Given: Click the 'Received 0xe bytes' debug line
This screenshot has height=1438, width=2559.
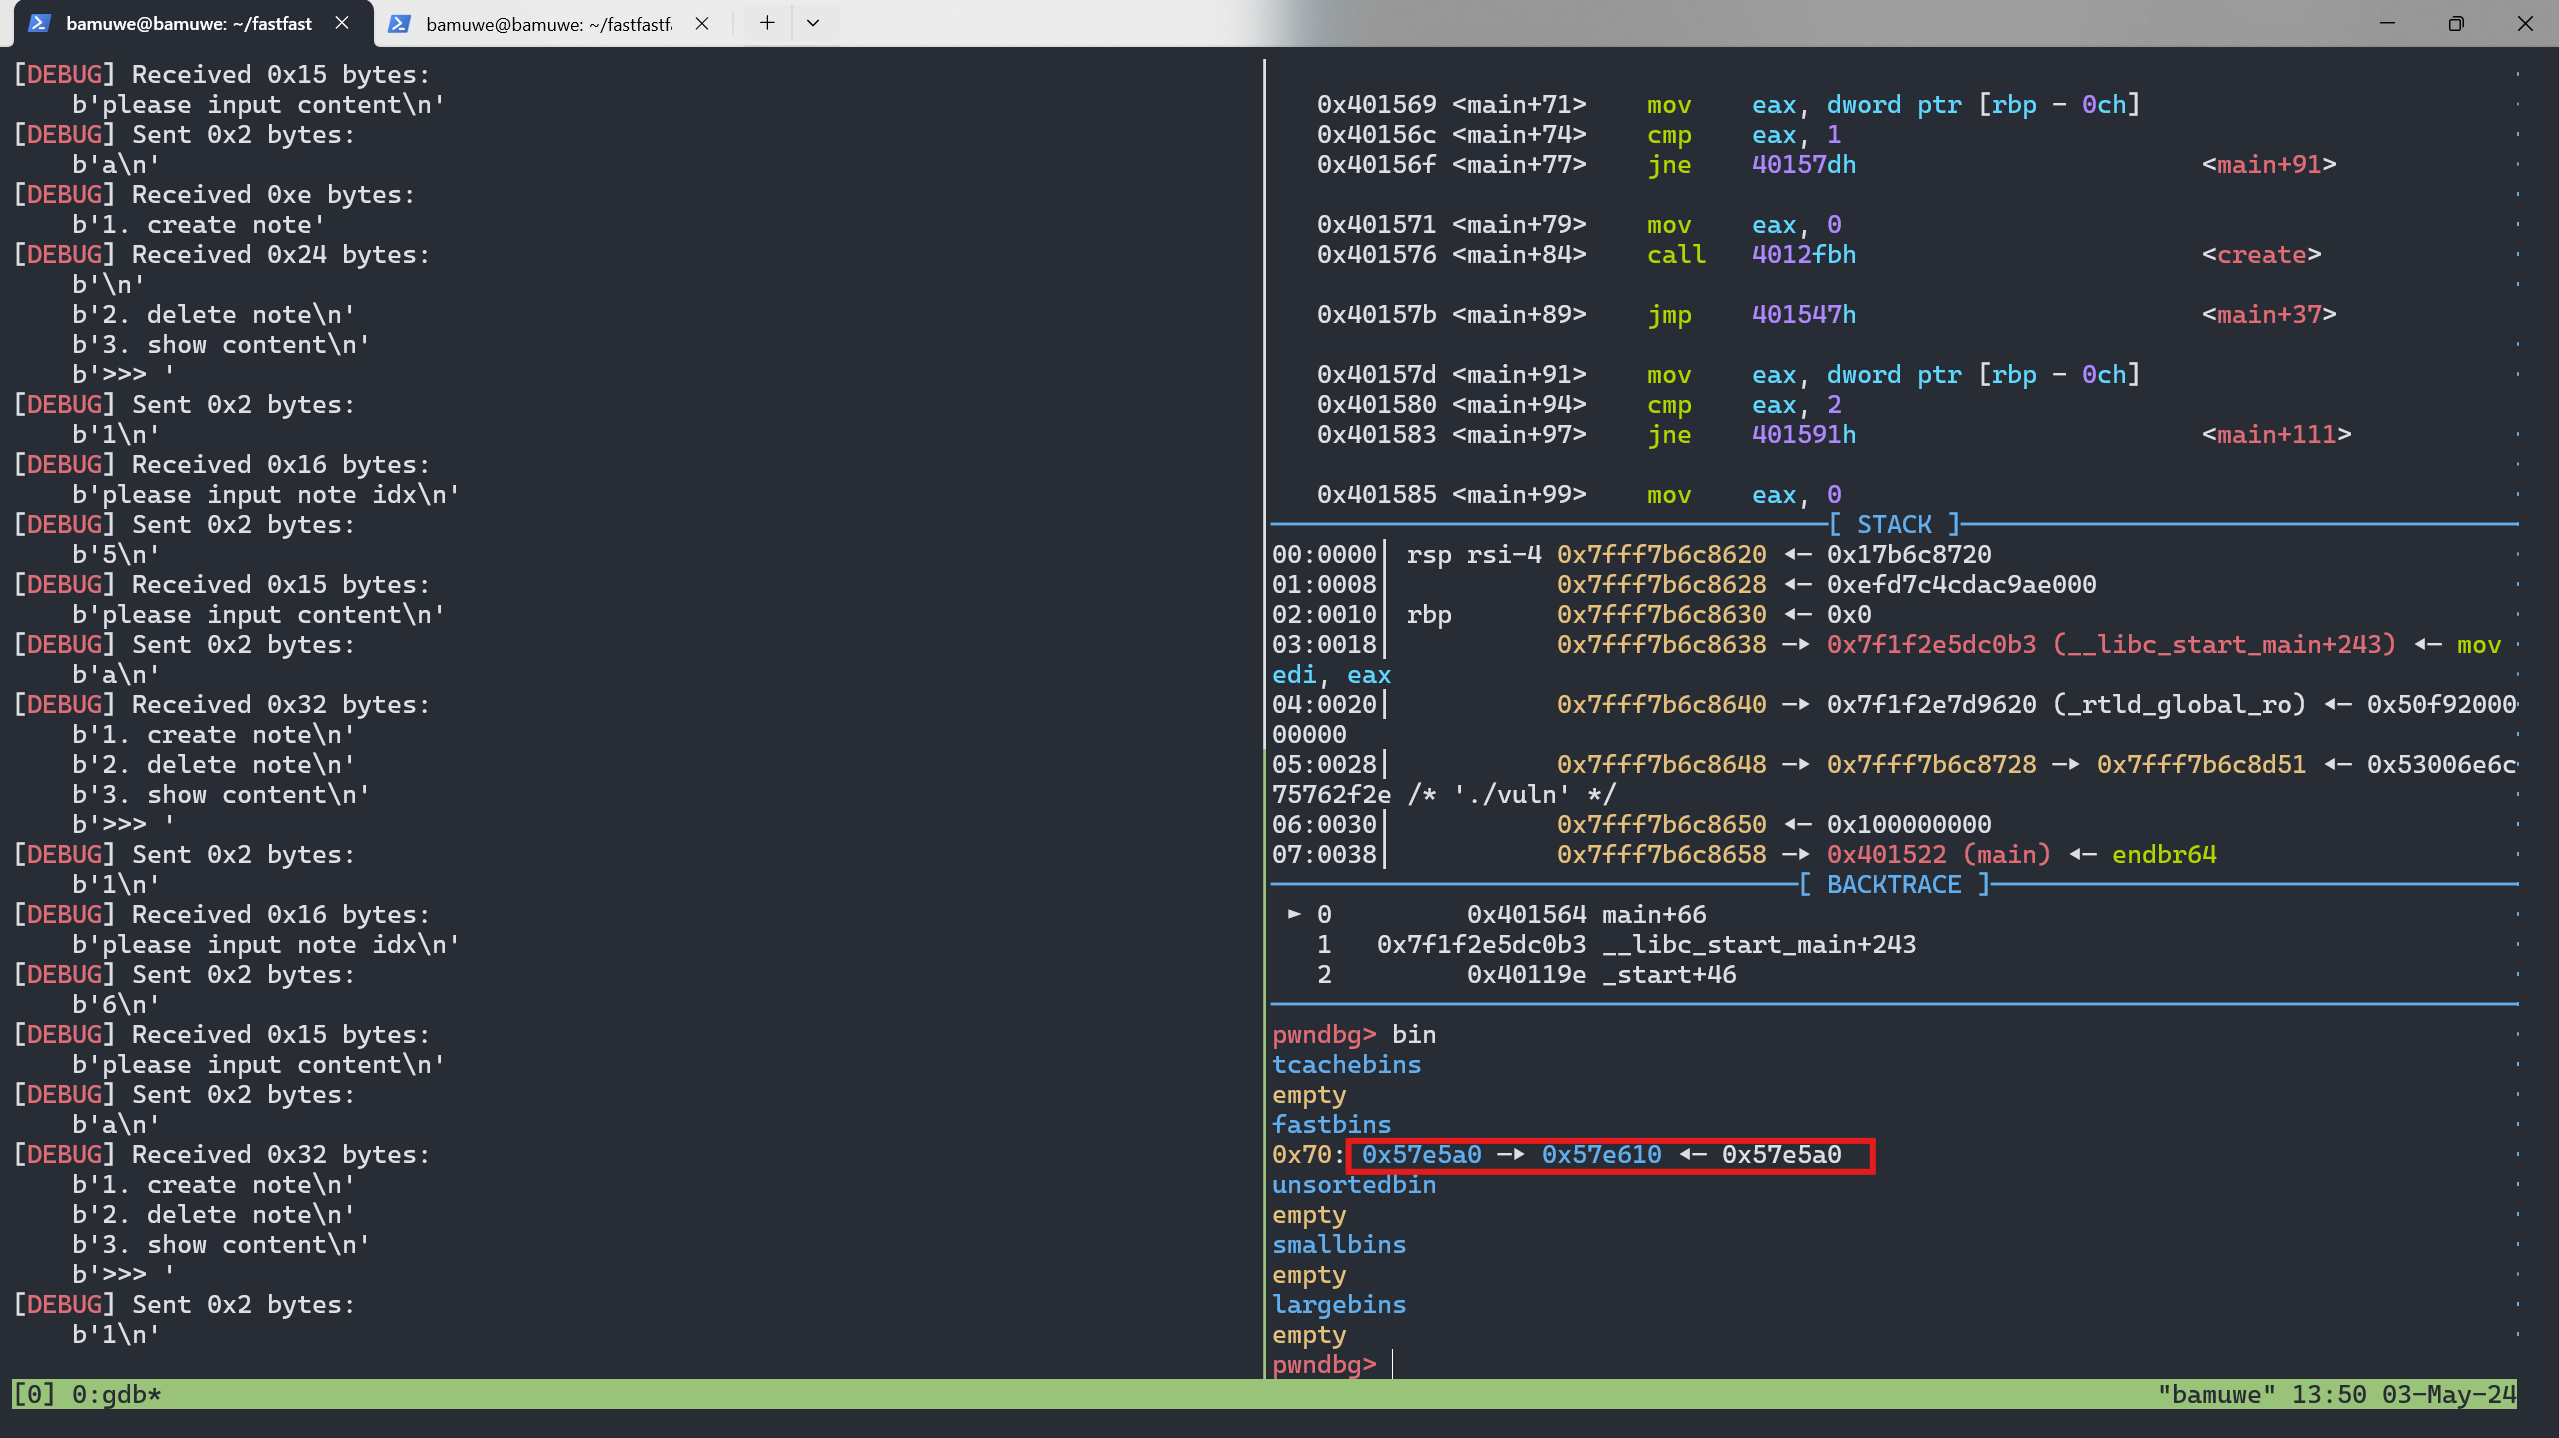Looking at the screenshot, I should (214, 194).
